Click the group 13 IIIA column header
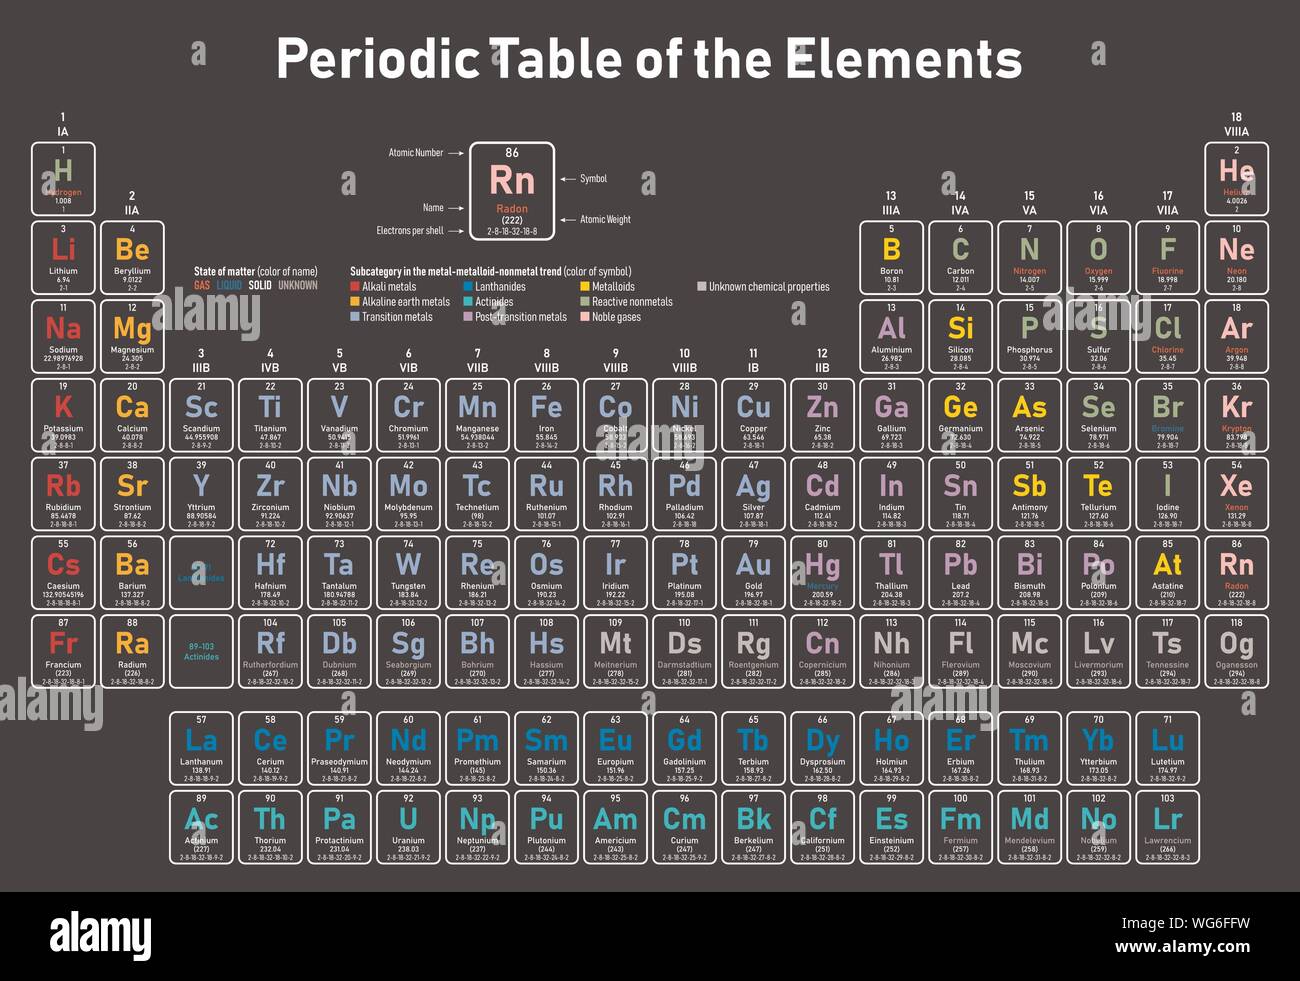Image resolution: width=1300 pixels, height=981 pixels. [x=891, y=203]
